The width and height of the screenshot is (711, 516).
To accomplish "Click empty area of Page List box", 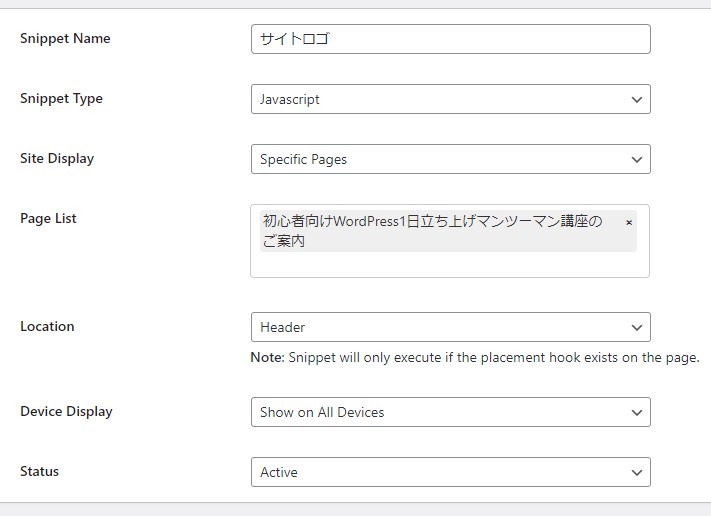I will coord(450,264).
